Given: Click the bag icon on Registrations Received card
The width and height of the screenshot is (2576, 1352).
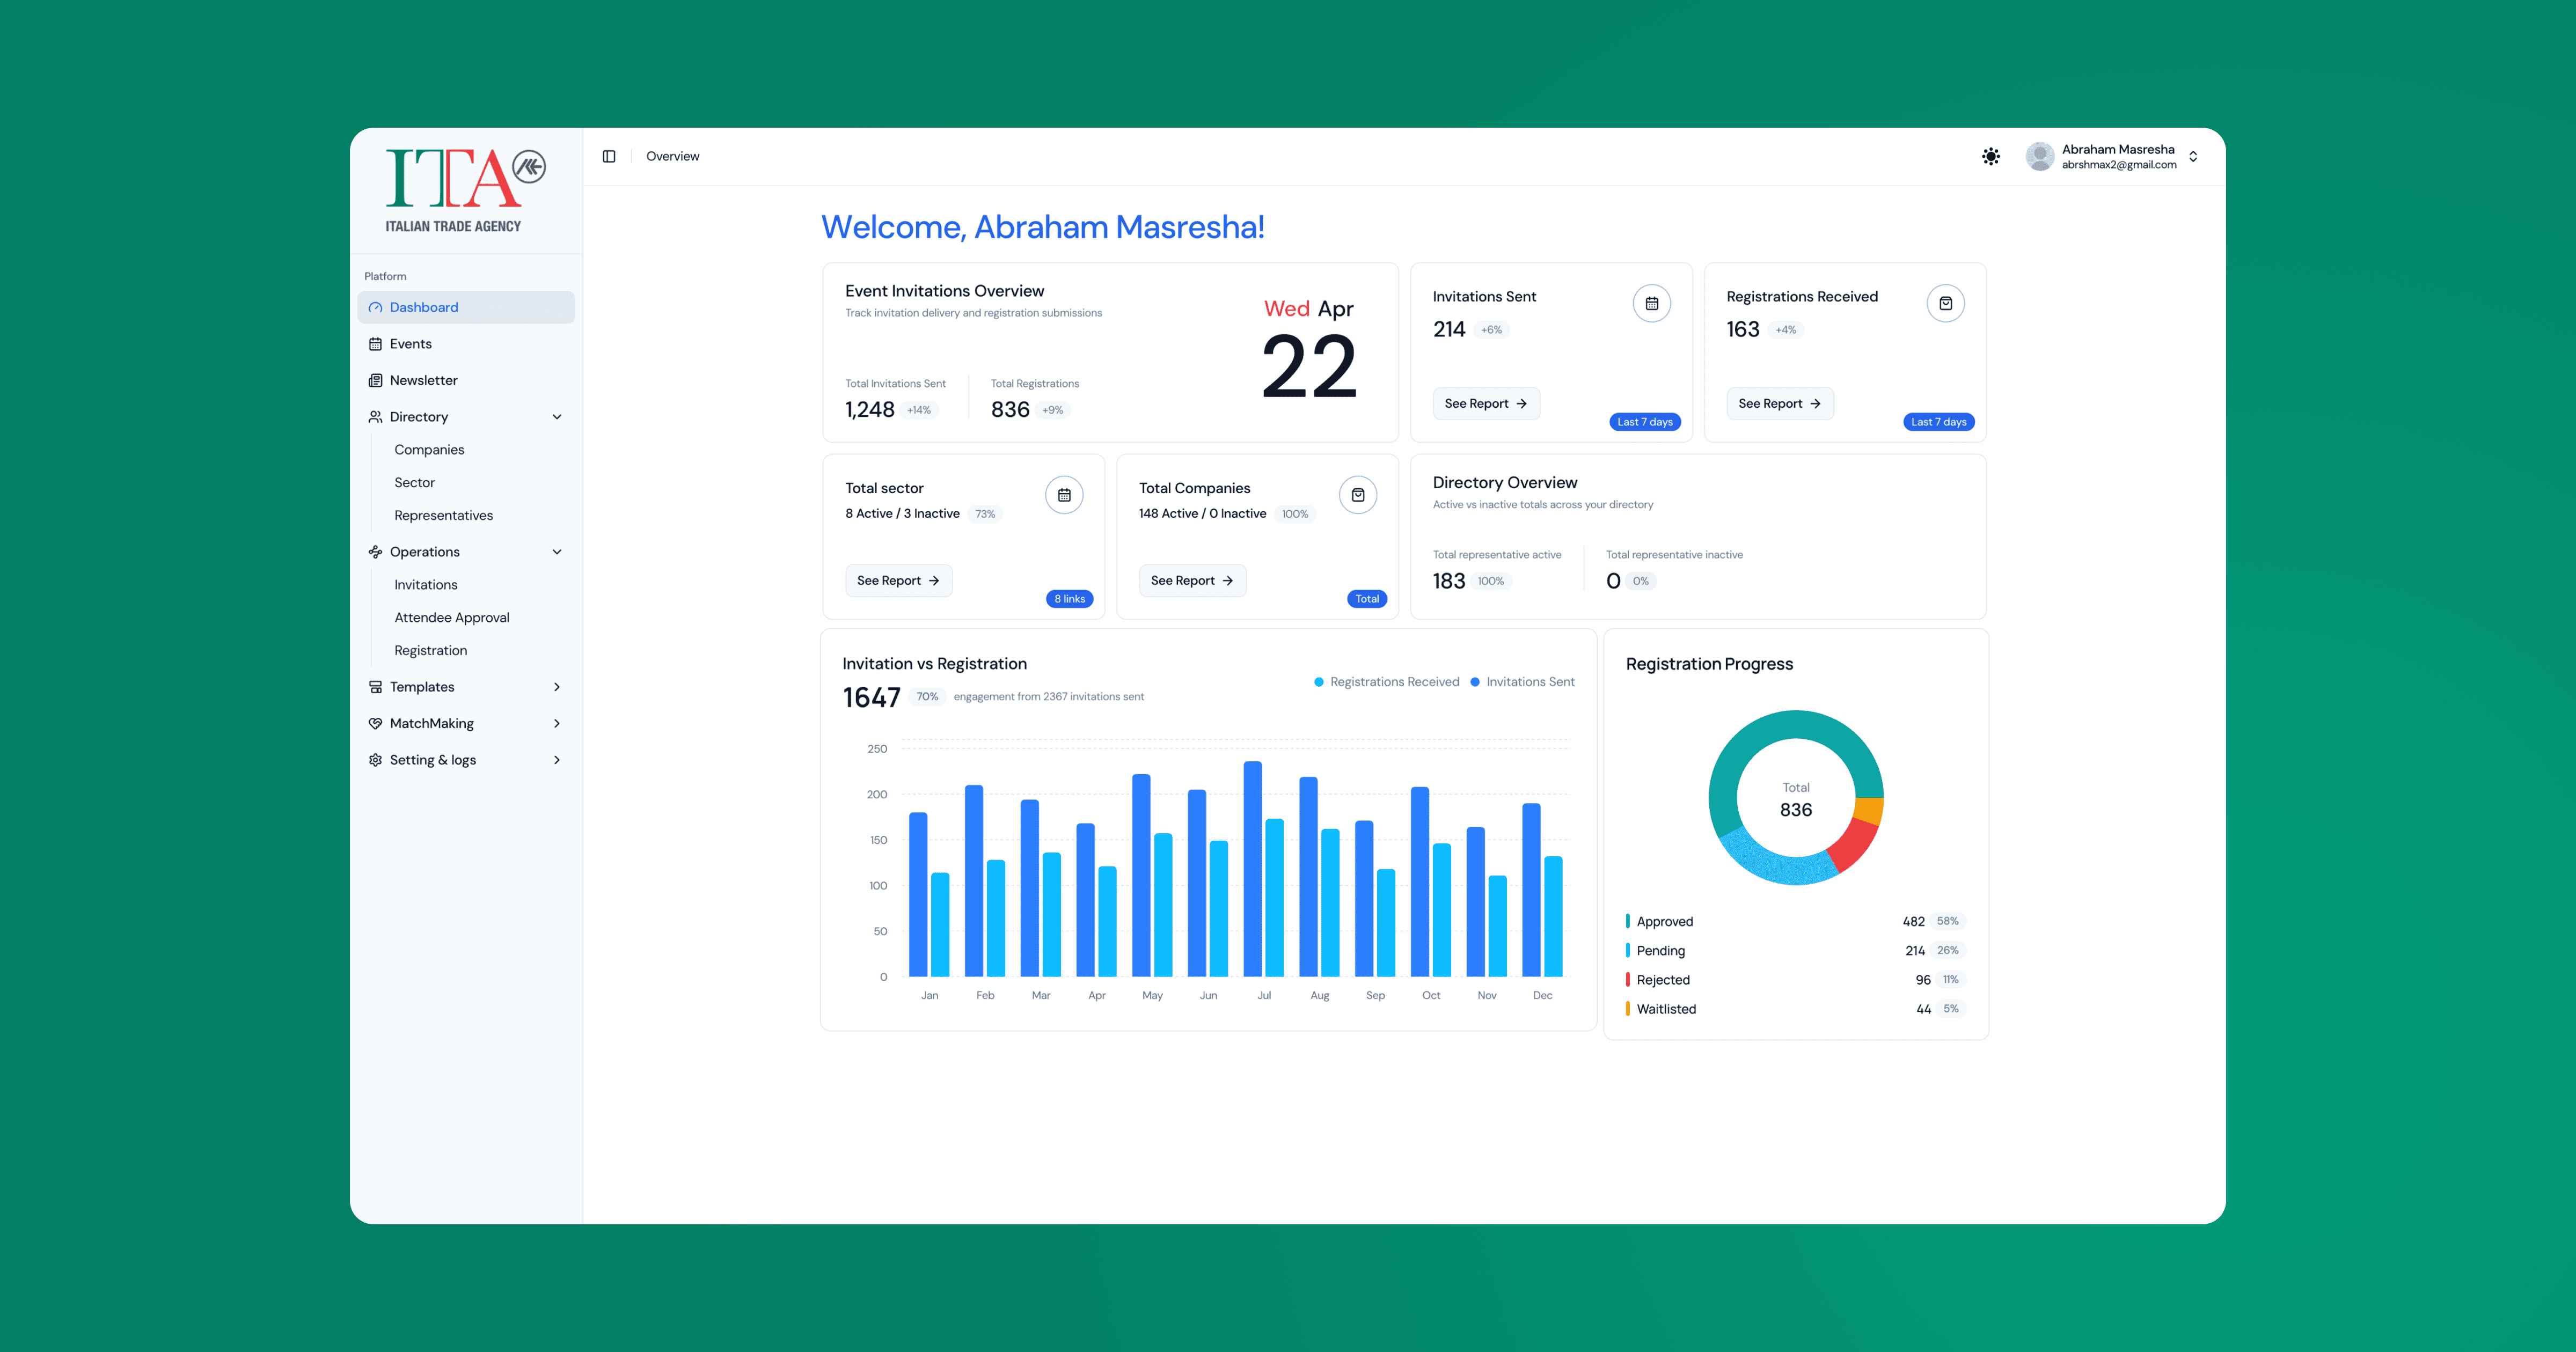Looking at the screenshot, I should tap(1946, 303).
